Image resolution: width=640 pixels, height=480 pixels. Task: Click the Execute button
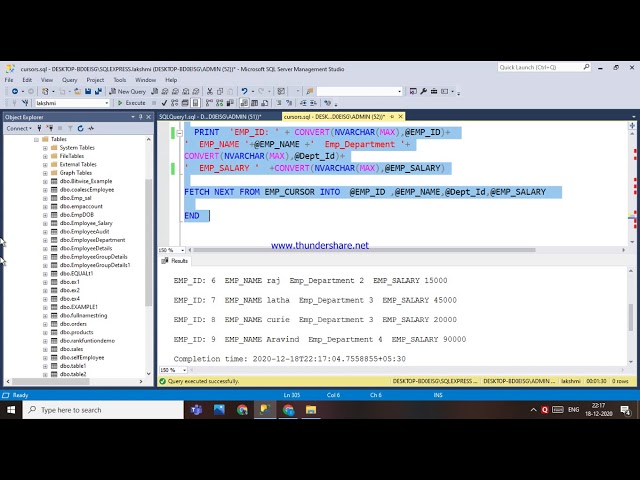[131, 103]
